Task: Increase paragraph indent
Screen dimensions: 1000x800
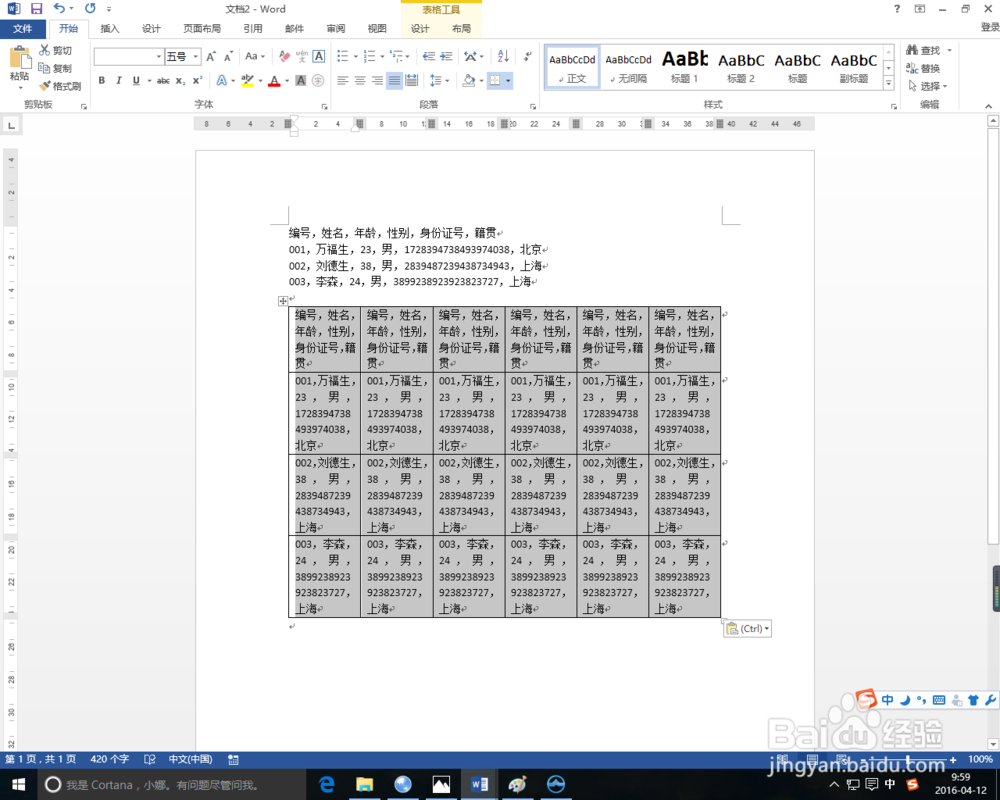Action: [446, 56]
